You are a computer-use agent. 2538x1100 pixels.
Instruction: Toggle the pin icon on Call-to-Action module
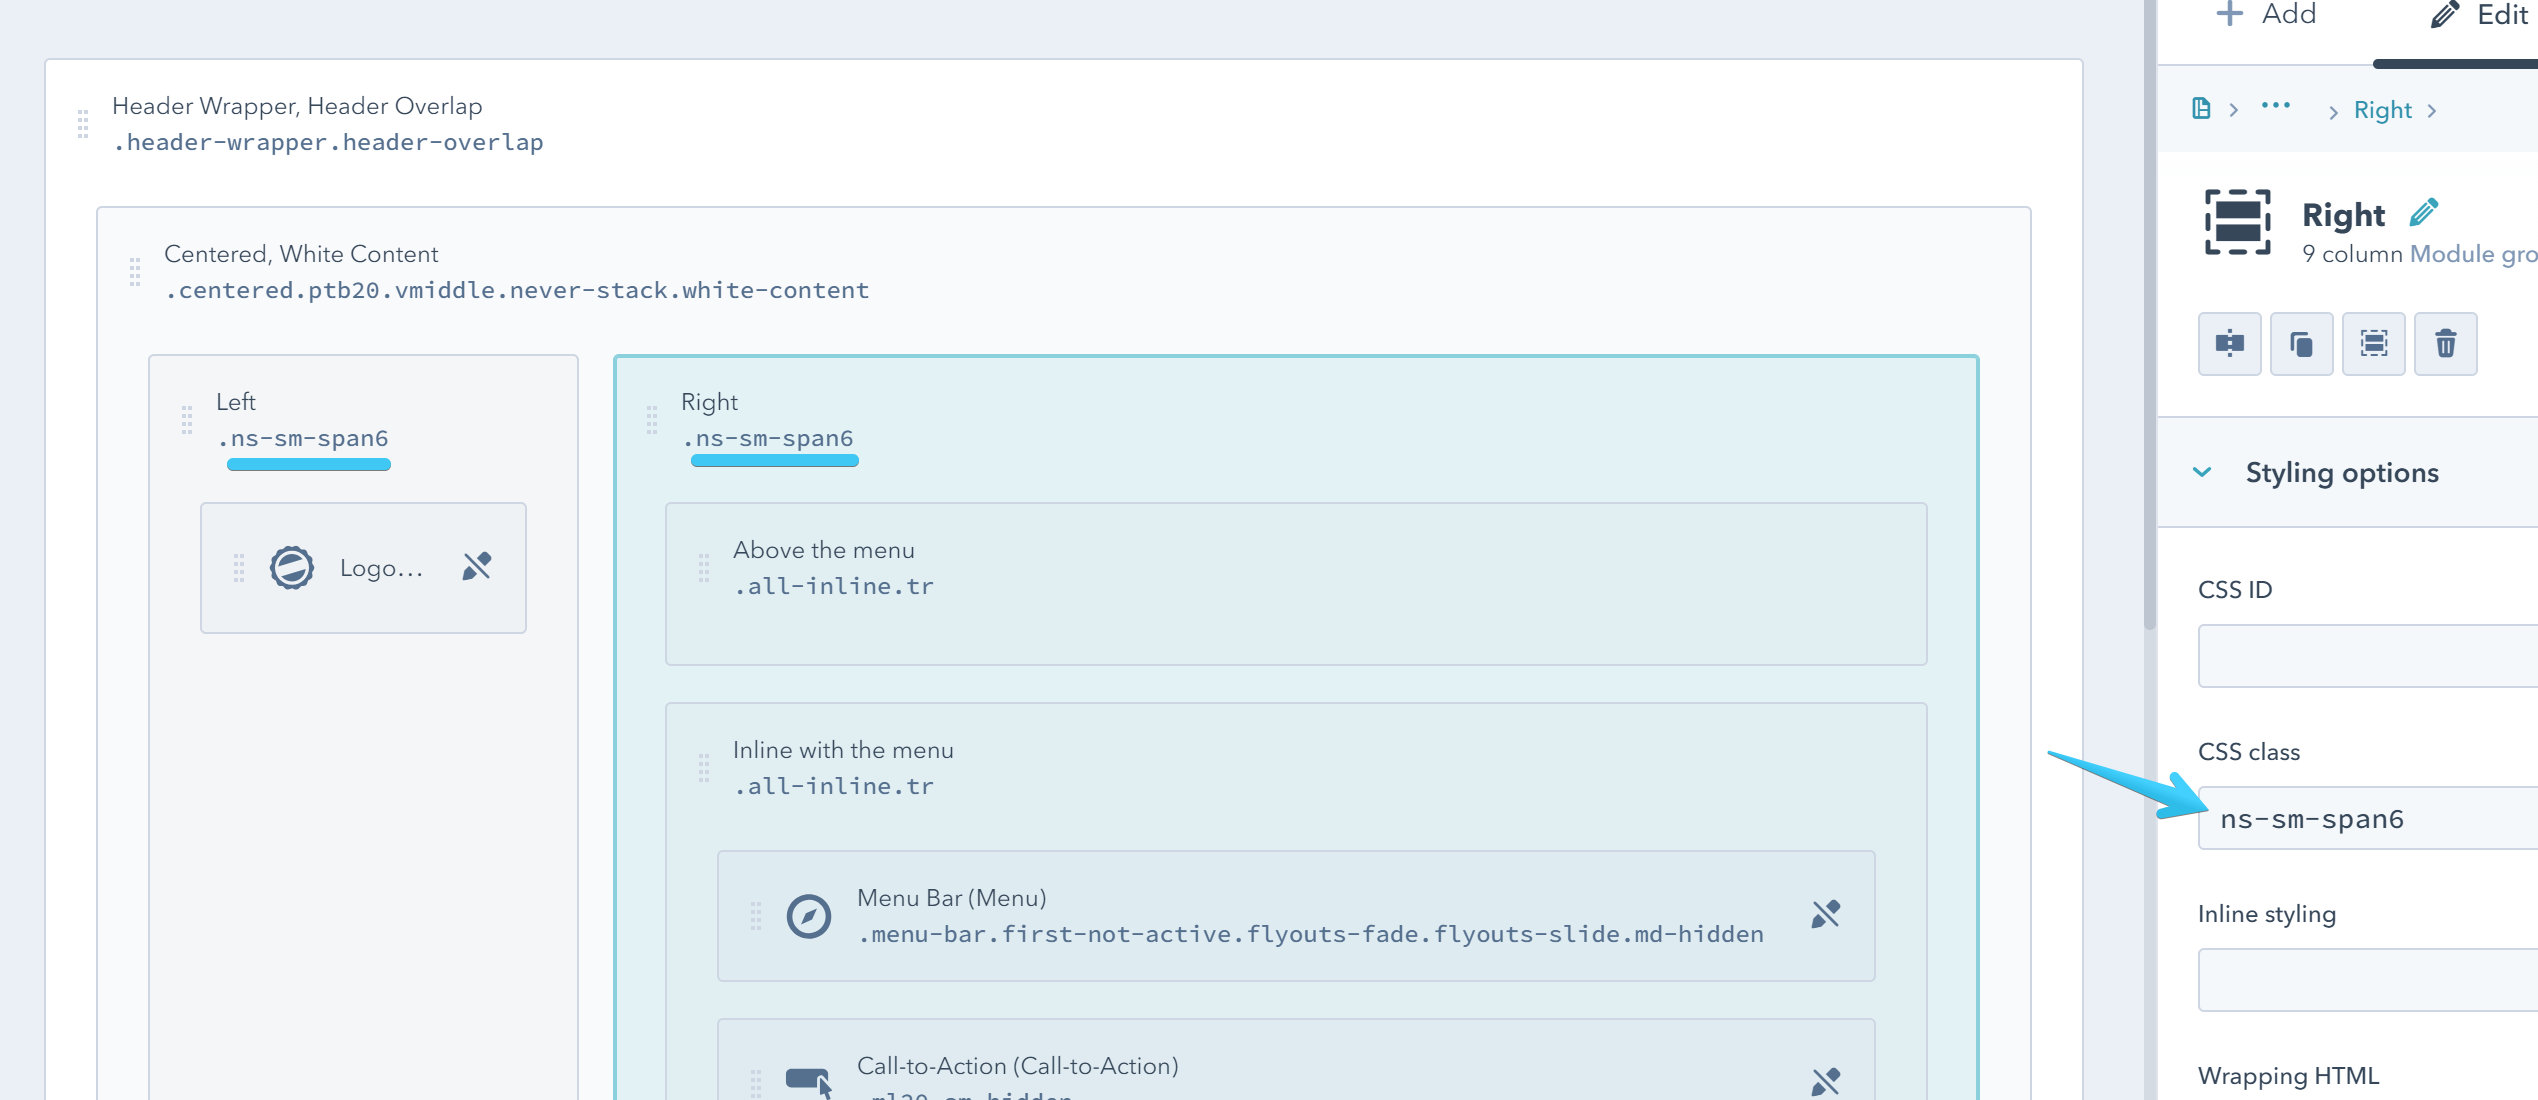1826,1081
